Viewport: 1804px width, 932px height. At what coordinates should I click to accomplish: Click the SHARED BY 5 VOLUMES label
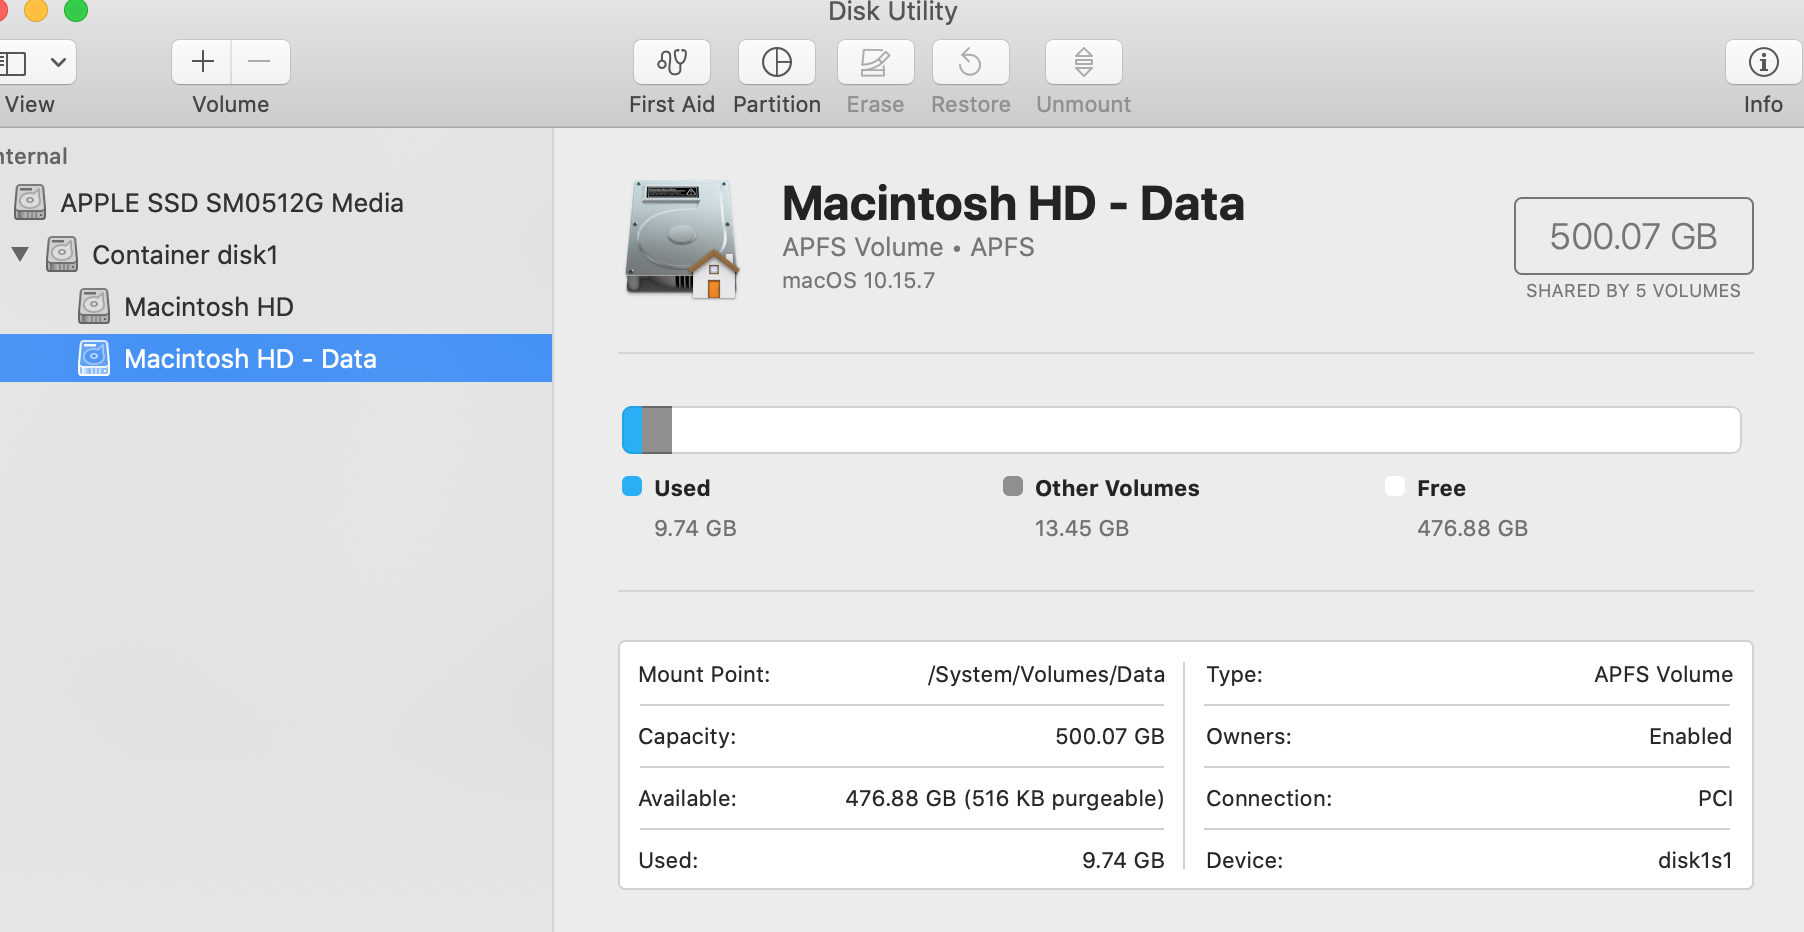click(1633, 291)
